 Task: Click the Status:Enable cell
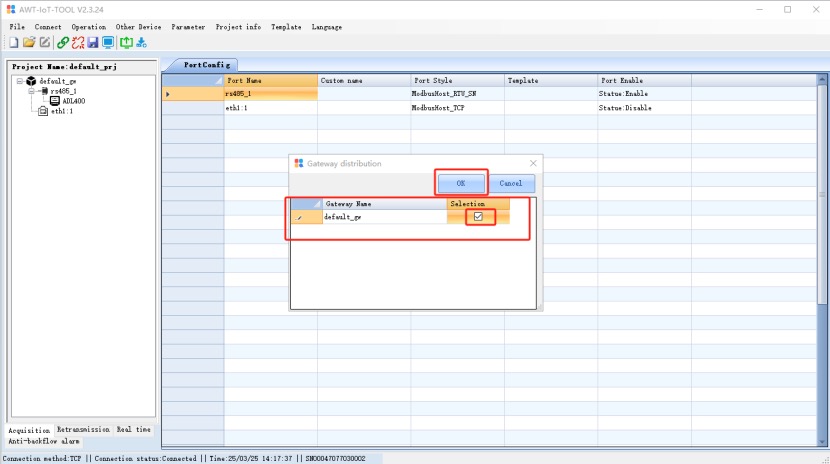644,94
